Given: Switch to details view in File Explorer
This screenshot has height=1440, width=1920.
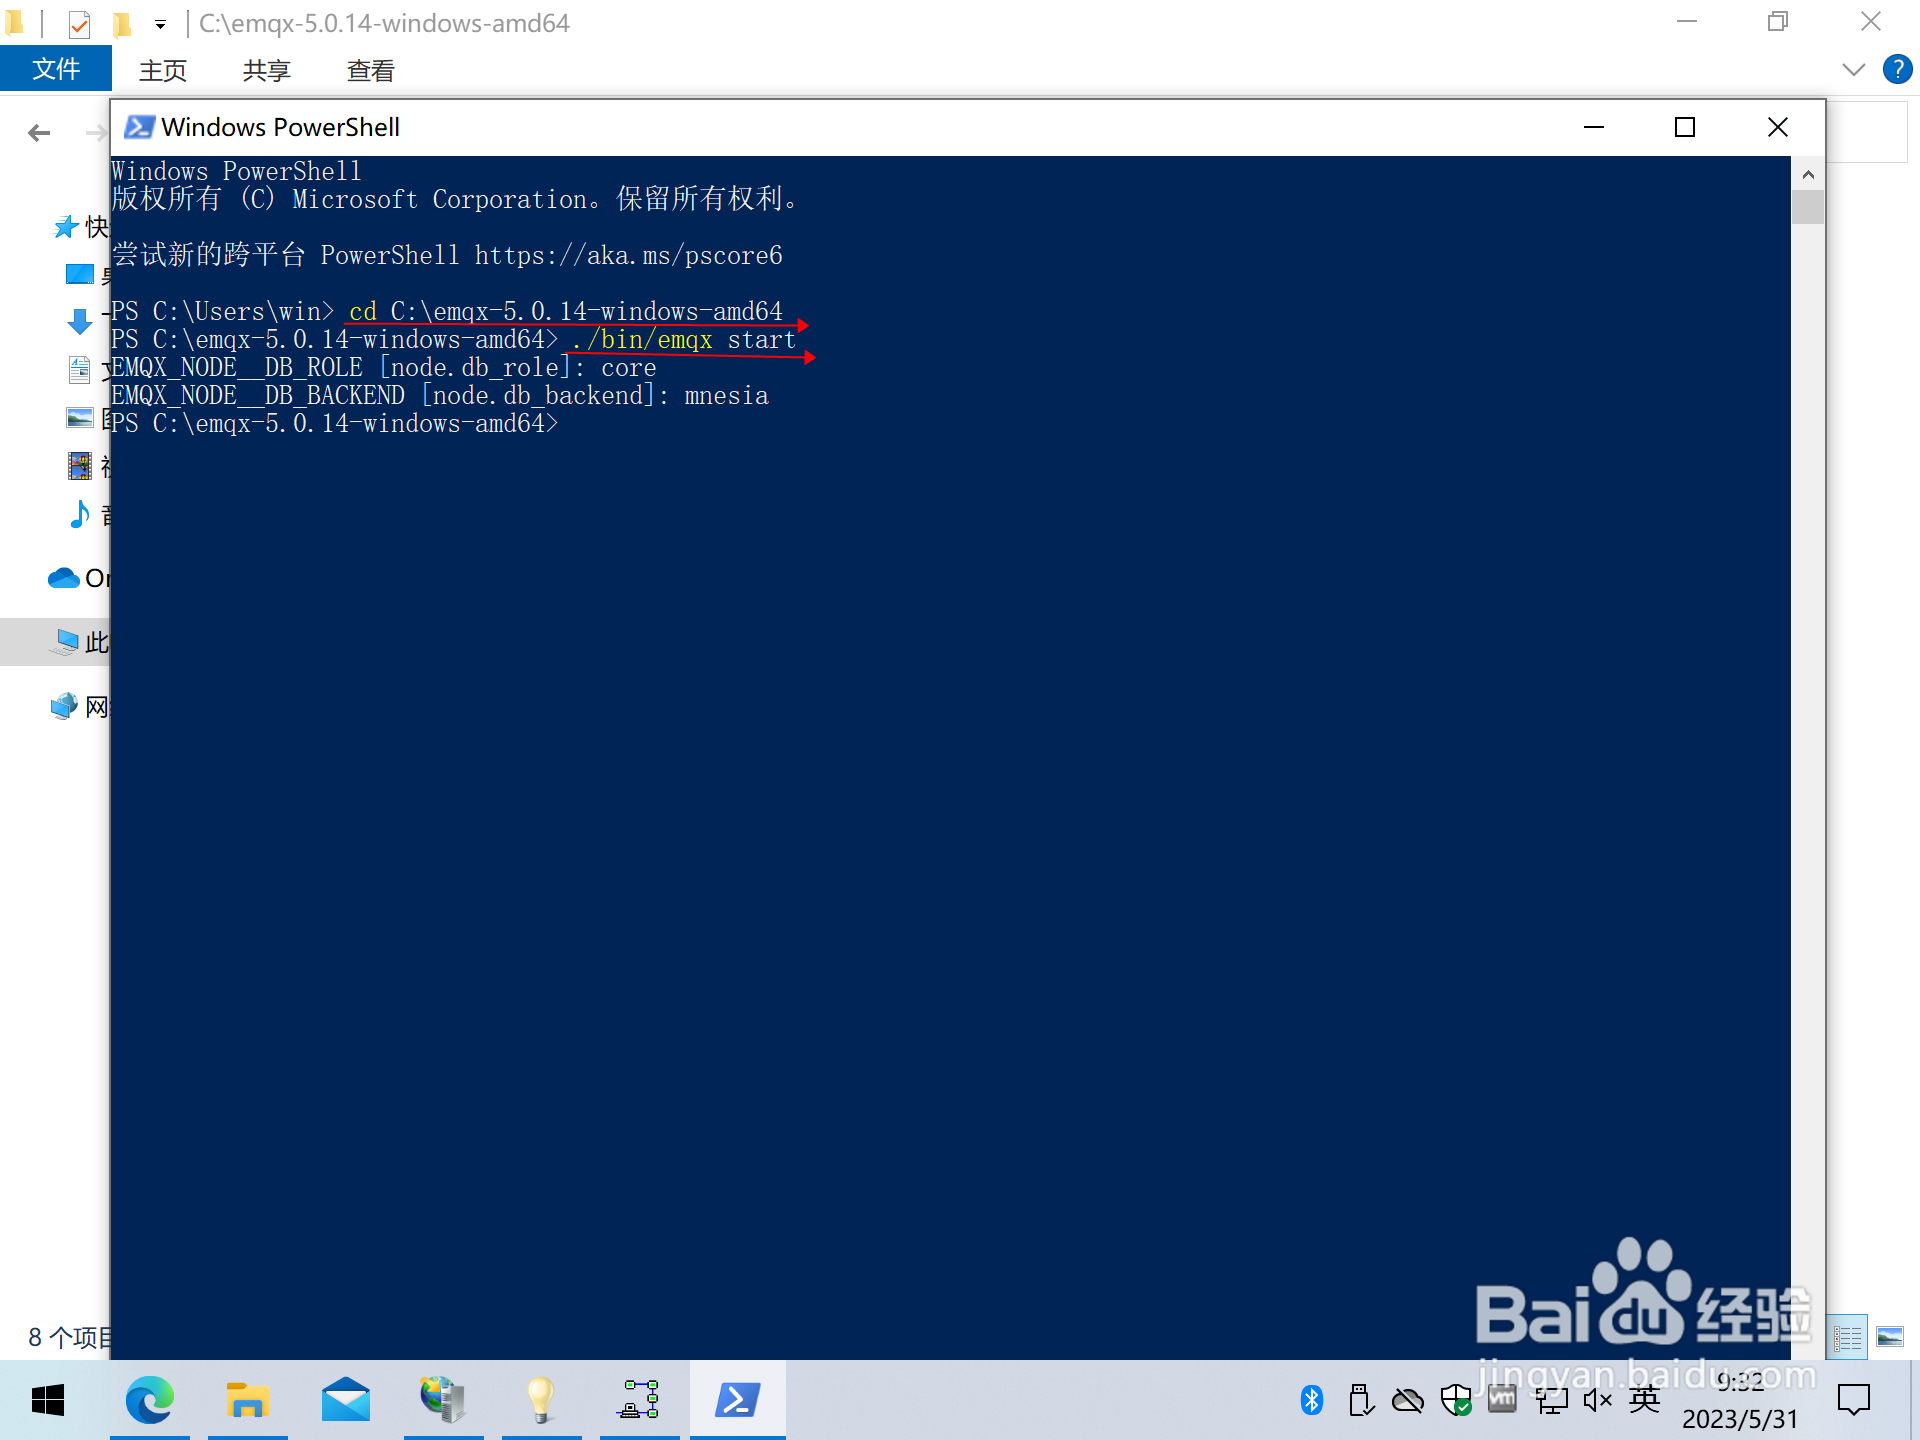Looking at the screenshot, I should tap(1848, 1337).
